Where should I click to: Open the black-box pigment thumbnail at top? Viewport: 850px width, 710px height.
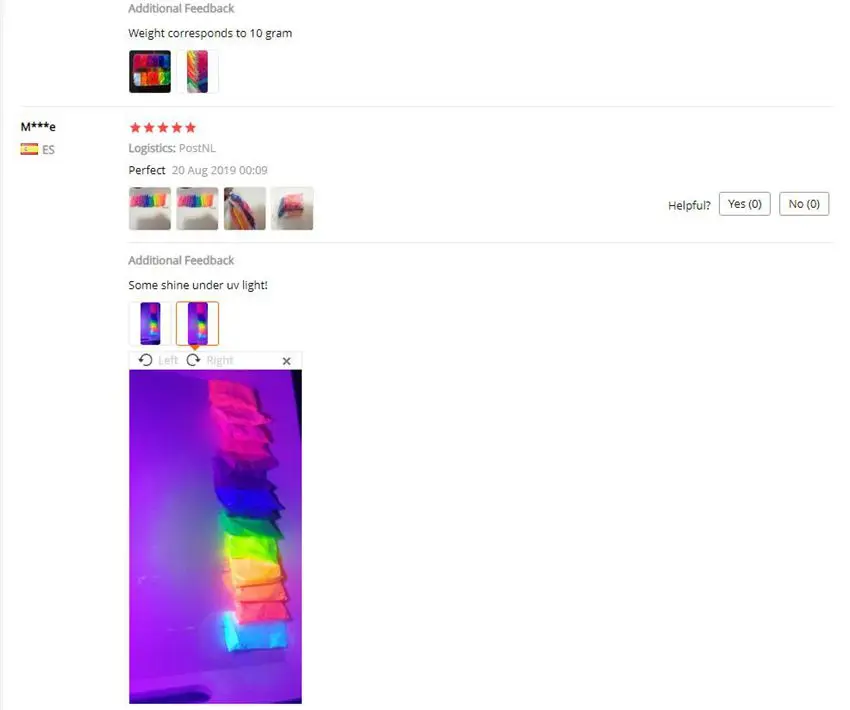(150, 72)
